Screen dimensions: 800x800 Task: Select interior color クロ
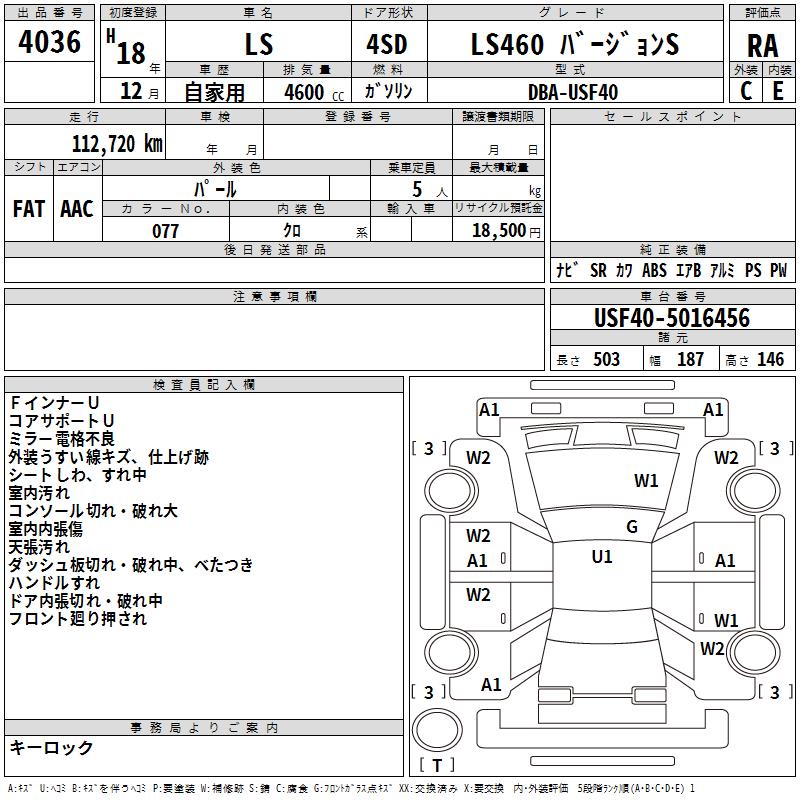pyautogui.click(x=292, y=231)
